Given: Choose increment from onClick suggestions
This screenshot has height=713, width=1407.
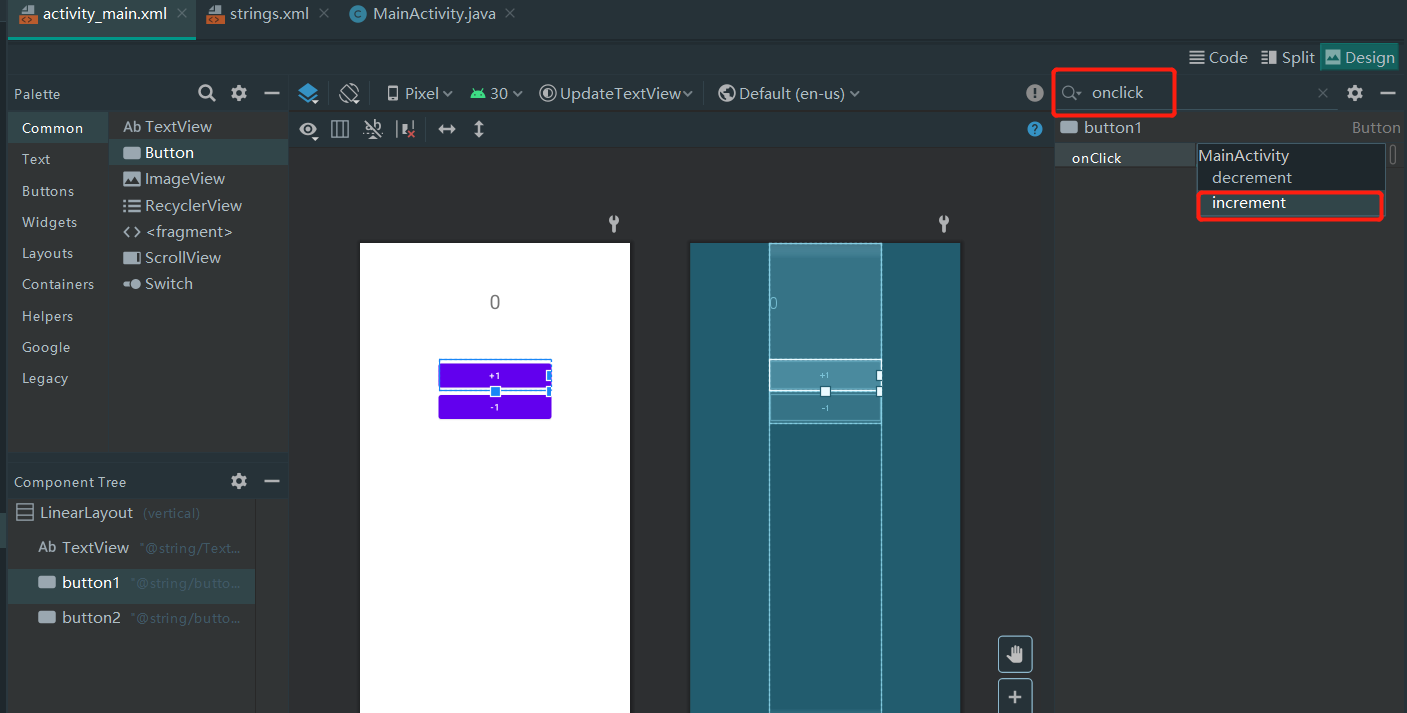Looking at the screenshot, I should 1290,203.
